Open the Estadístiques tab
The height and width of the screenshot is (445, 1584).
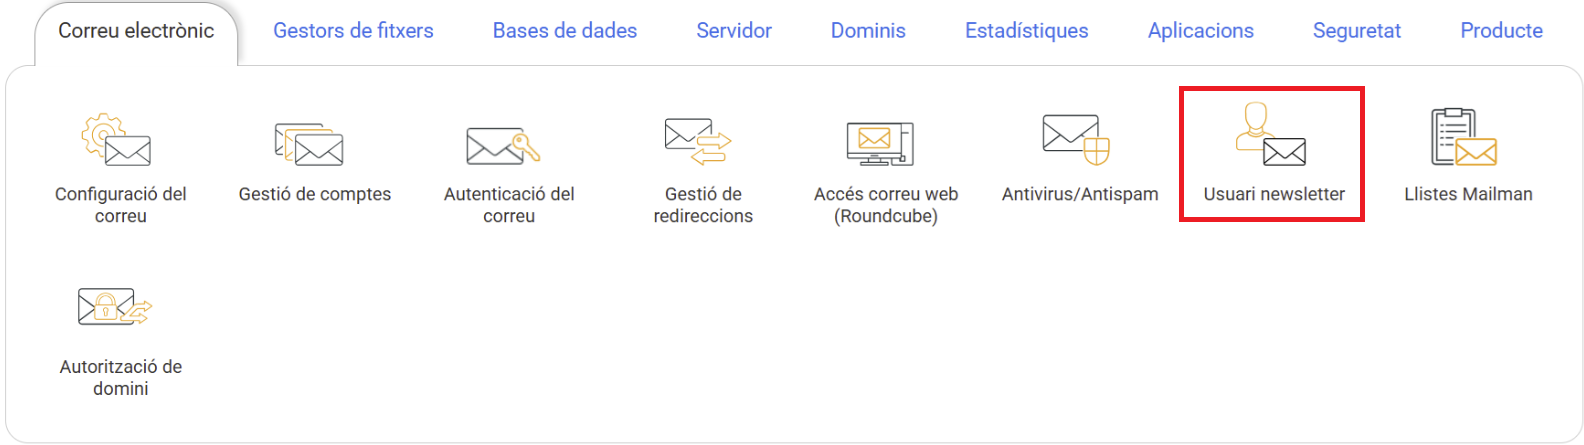(1027, 31)
